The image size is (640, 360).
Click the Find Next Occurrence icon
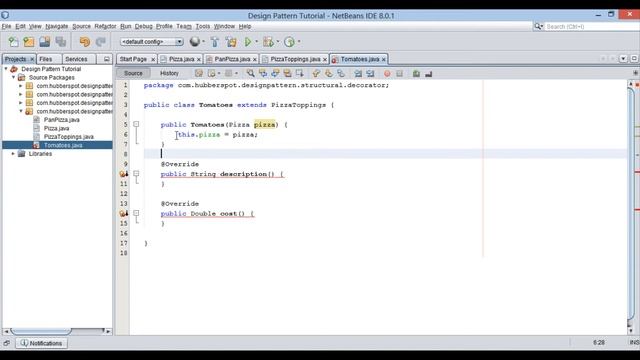point(275,73)
